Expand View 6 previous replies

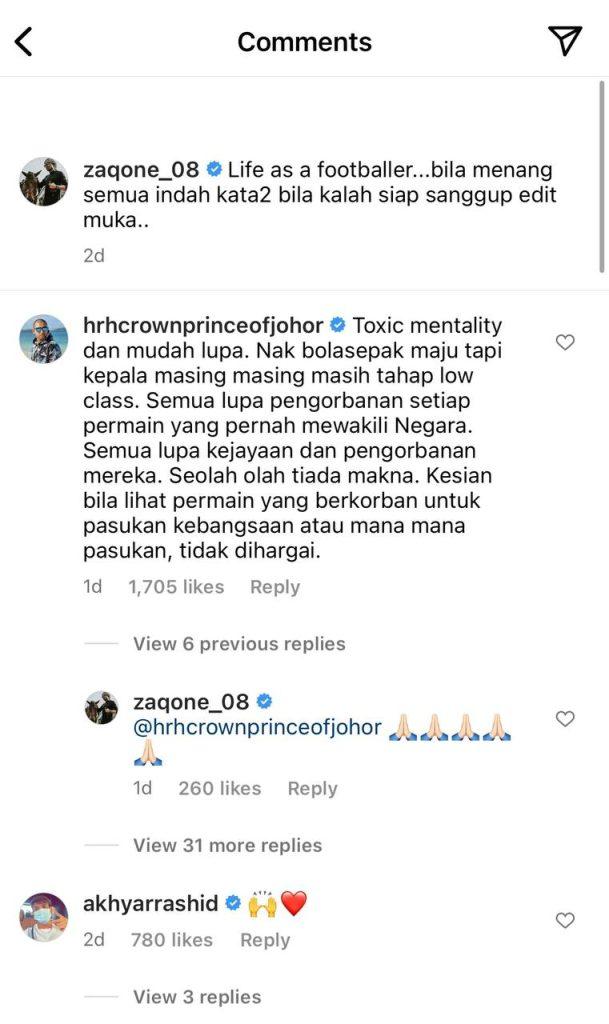click(x=239, y=644)
